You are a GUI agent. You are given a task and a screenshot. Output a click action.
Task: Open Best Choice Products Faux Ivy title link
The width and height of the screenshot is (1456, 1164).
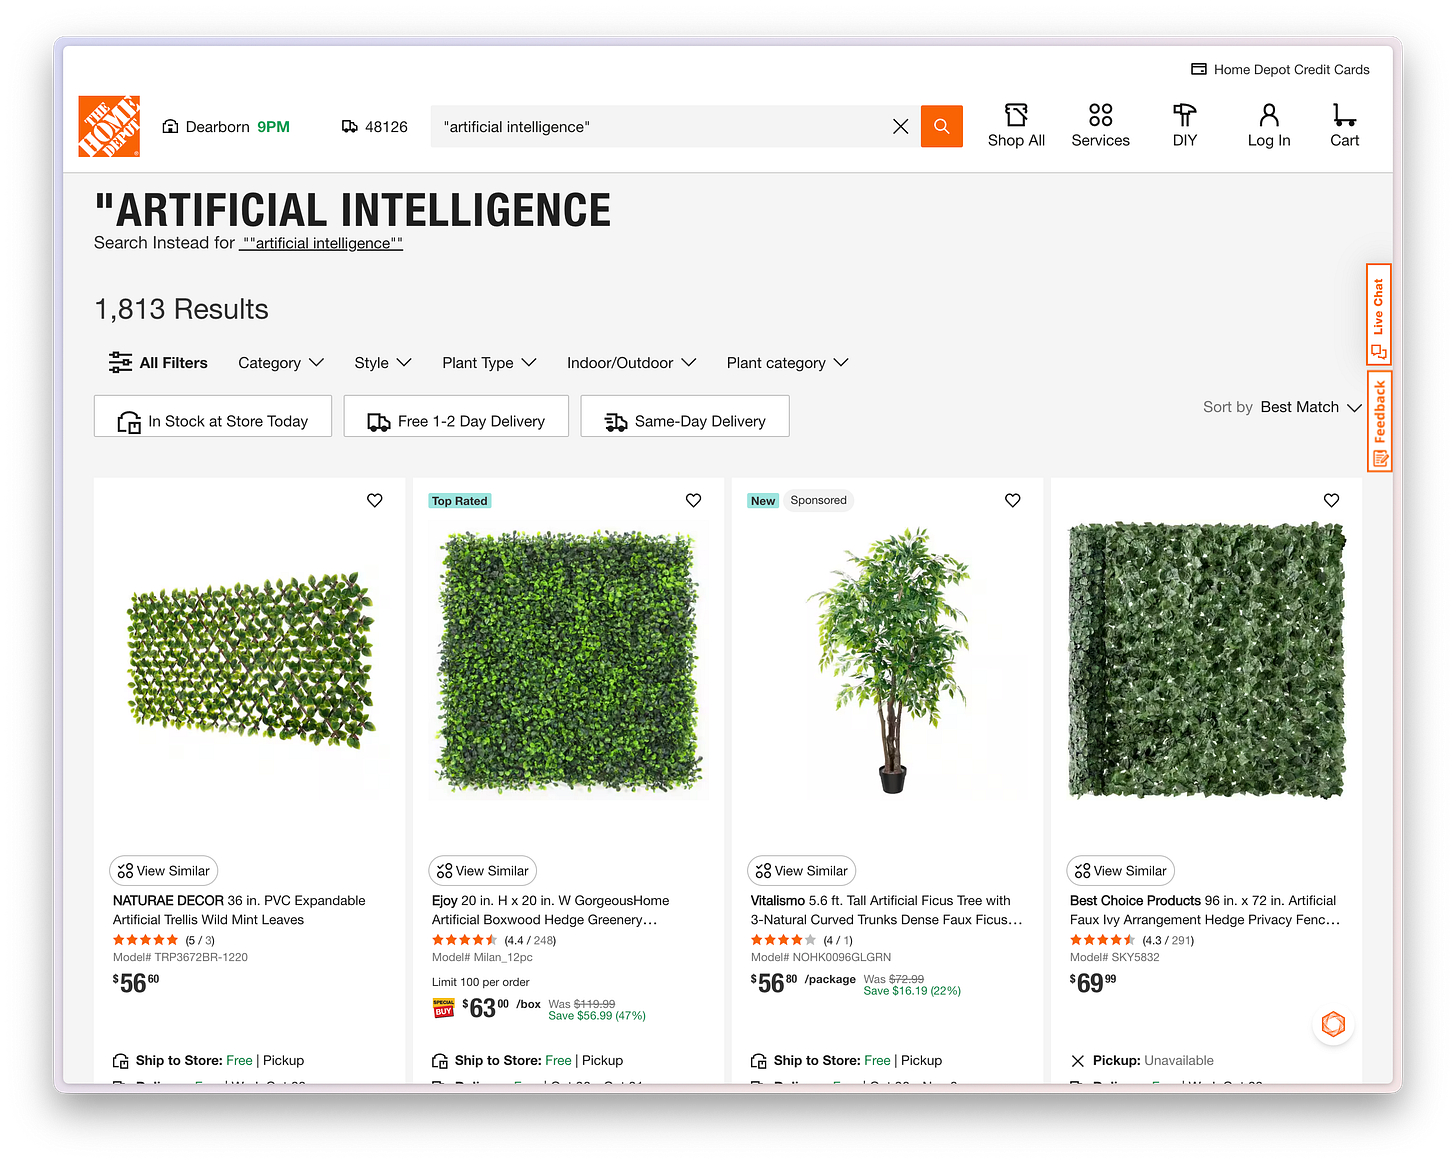click(x=1205, y=910)
